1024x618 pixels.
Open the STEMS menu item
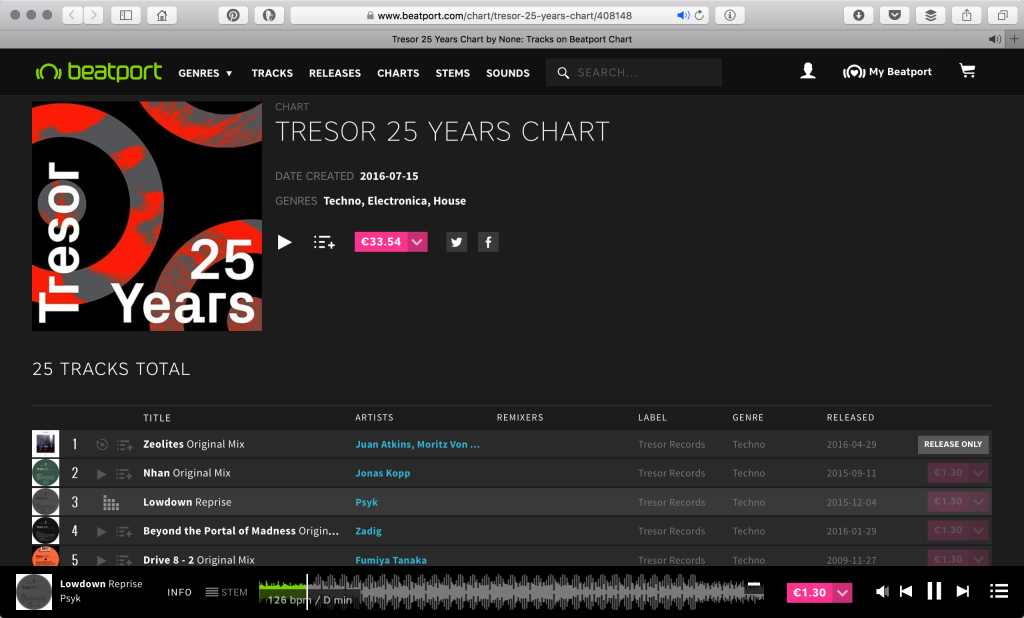(x=452, y=73)
